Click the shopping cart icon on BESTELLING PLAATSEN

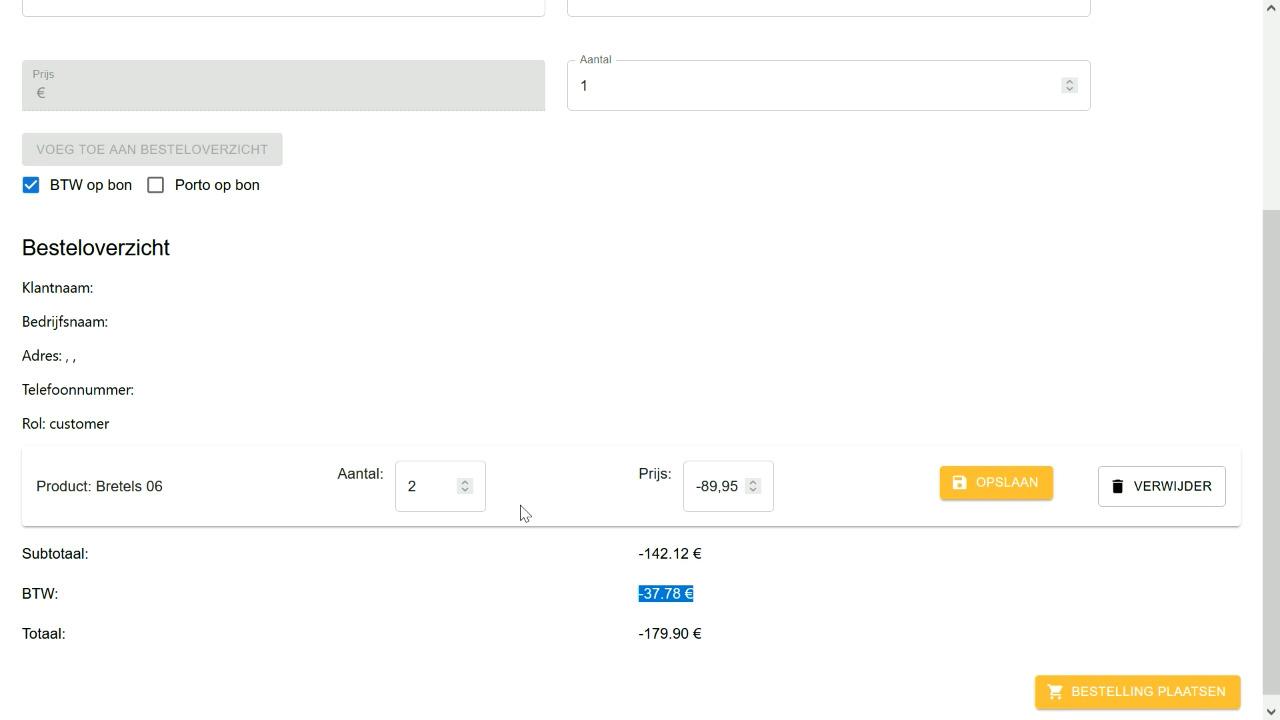tap(1054, 692)
